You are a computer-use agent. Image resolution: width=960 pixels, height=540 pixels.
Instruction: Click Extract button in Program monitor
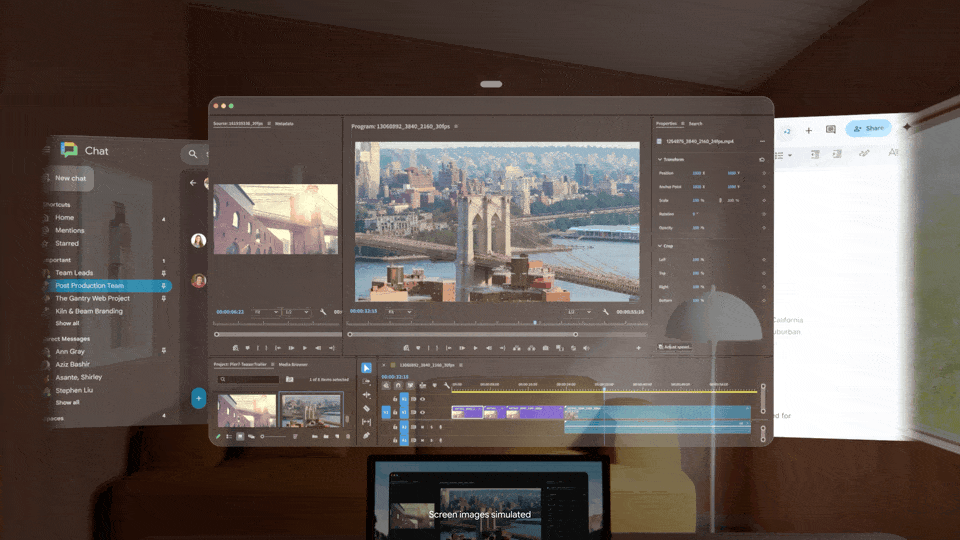tap(531, 348)
